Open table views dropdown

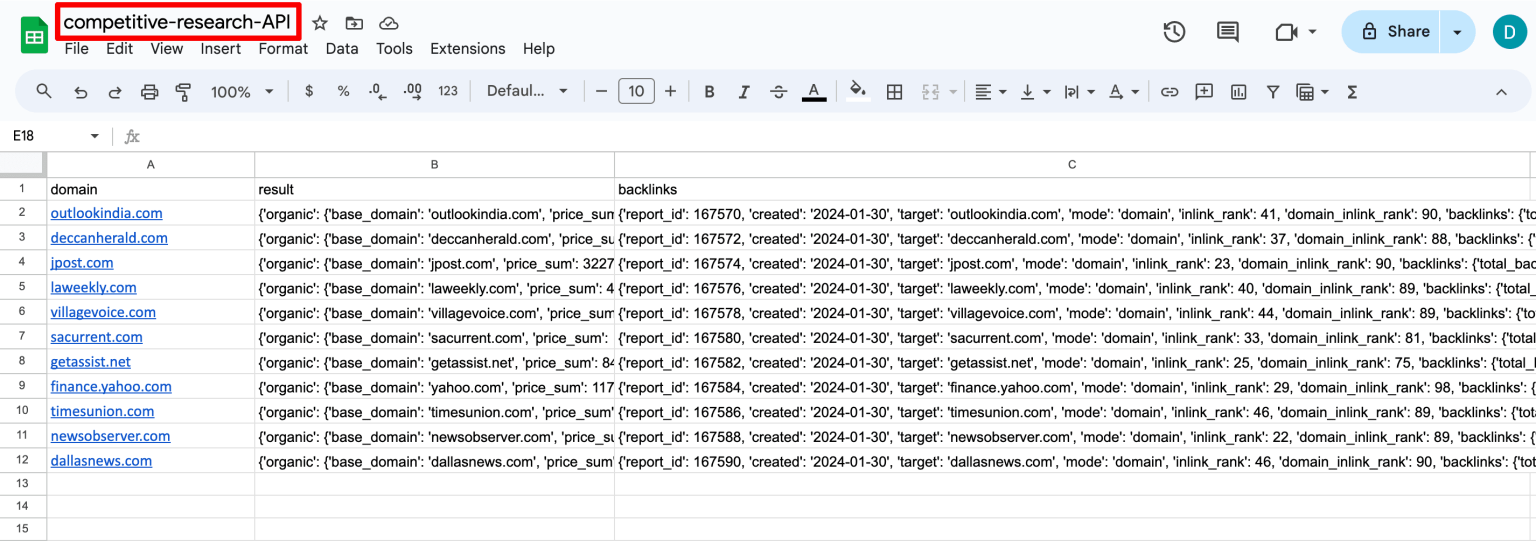point(1312,92)
